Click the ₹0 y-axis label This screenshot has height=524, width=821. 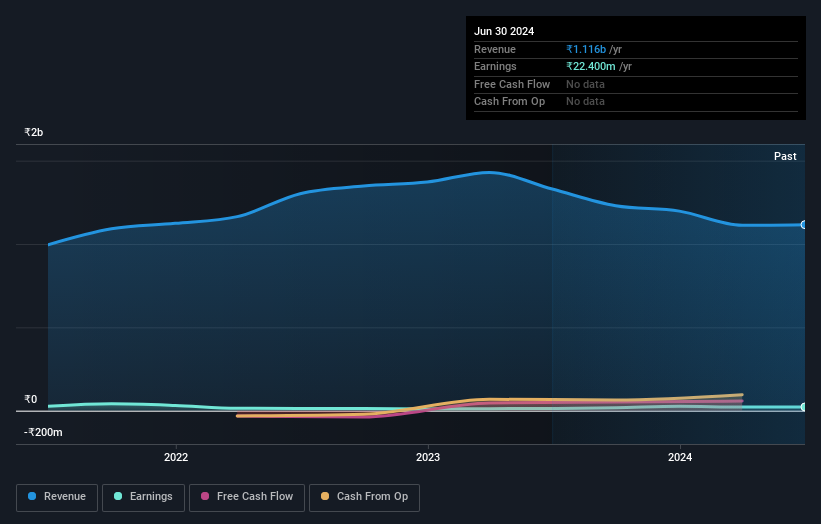(x=30, y=399)
